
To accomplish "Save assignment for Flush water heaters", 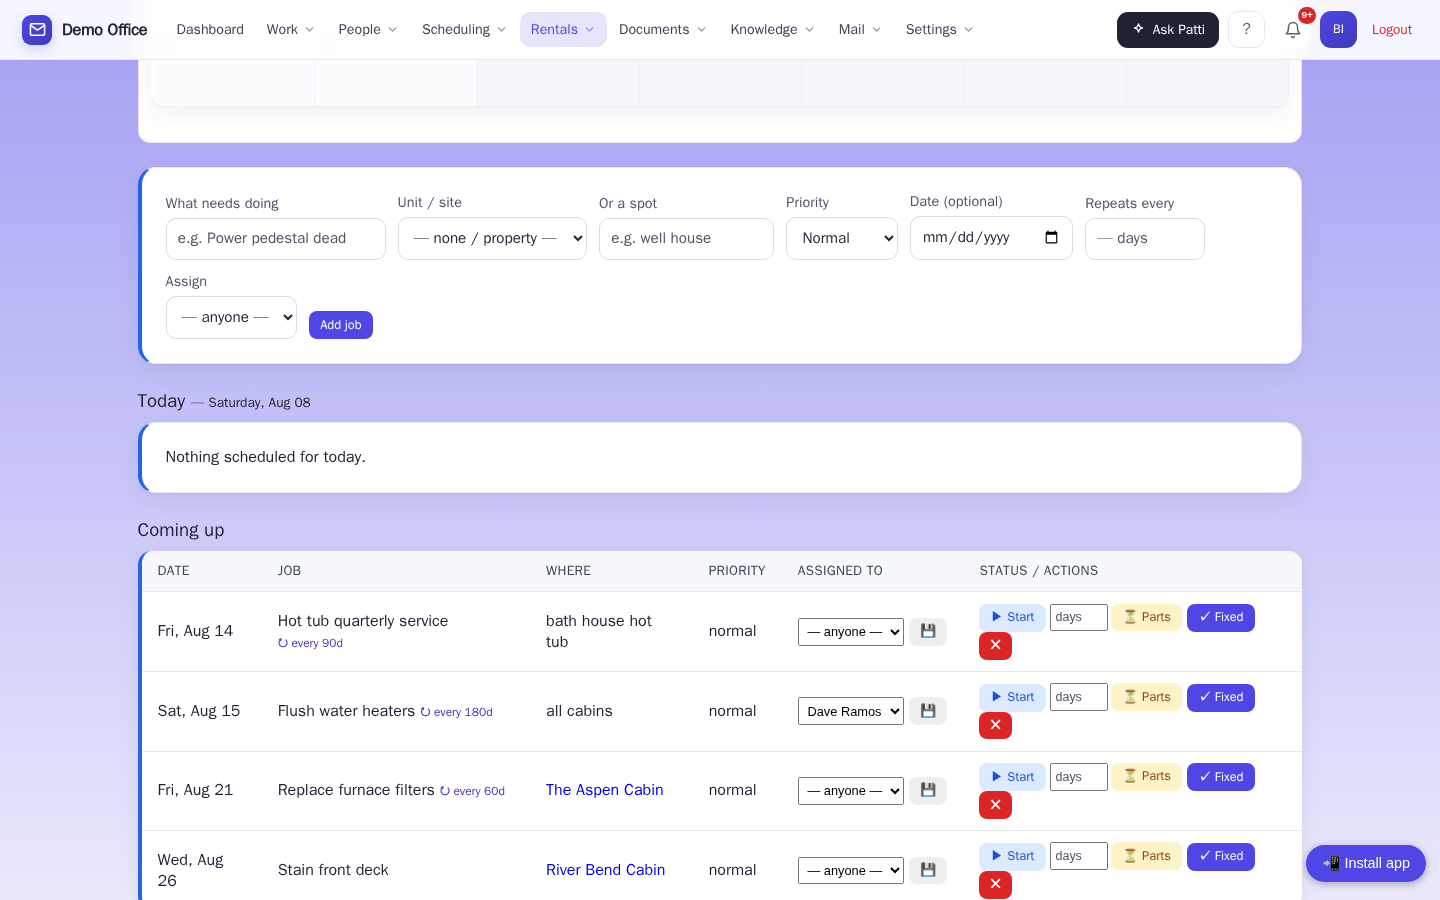I will [x=928, y=711].
